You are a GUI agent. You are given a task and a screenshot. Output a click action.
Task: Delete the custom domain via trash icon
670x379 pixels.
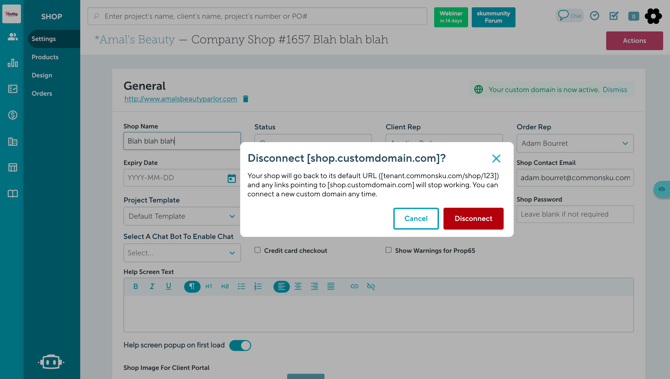pyautogui.click(x=246, y=99)
